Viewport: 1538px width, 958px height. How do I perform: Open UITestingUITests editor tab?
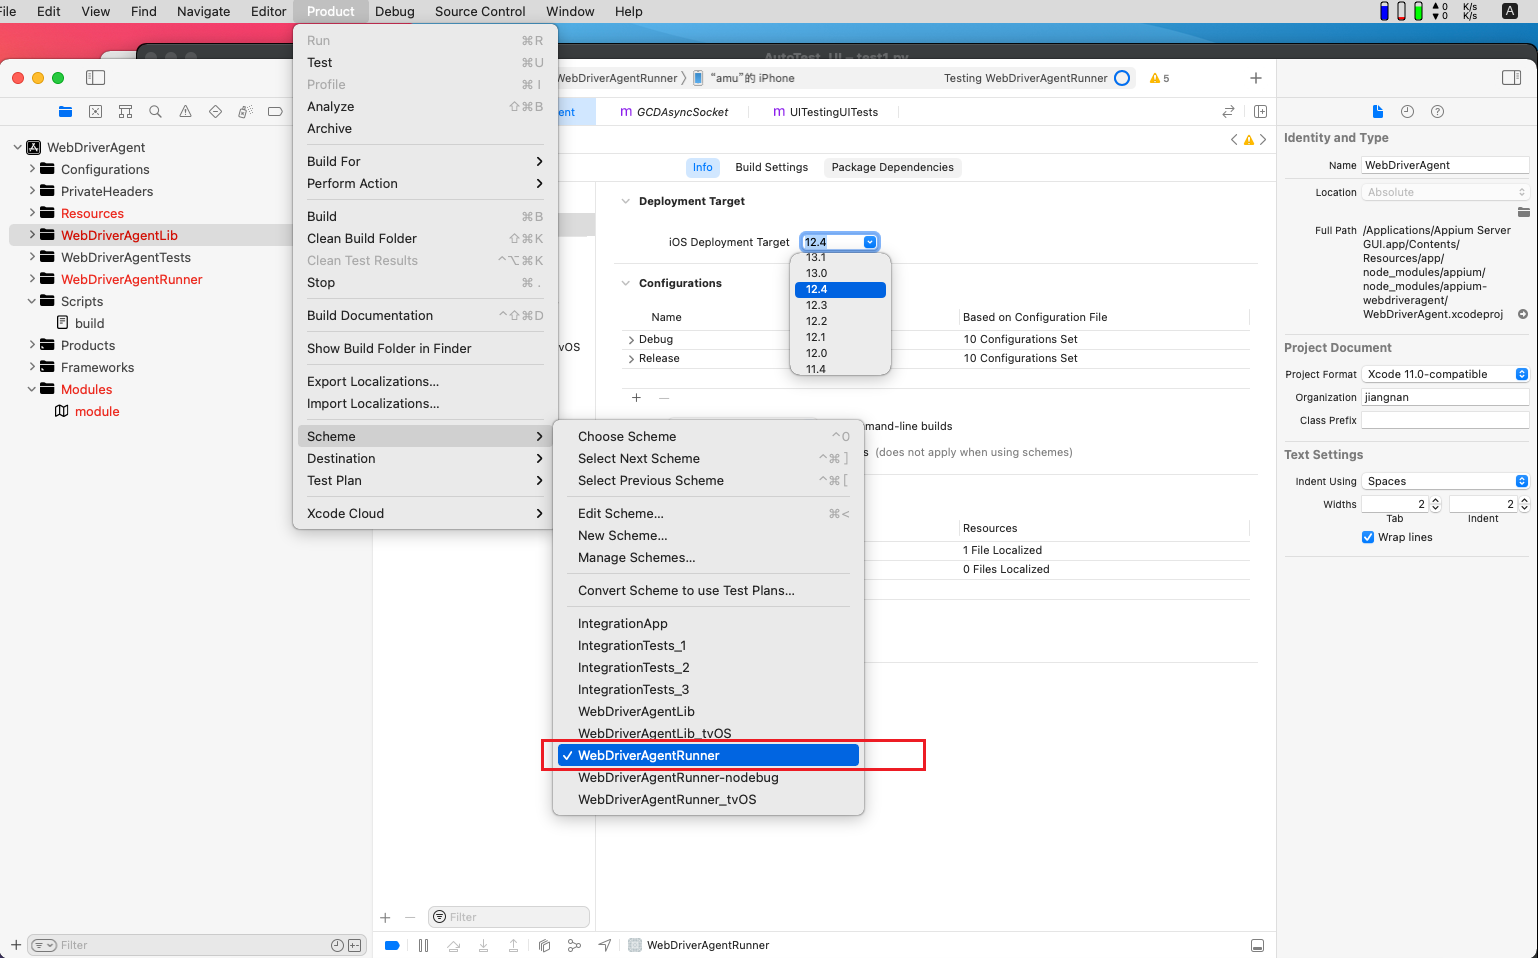click(x=825, y=112)
